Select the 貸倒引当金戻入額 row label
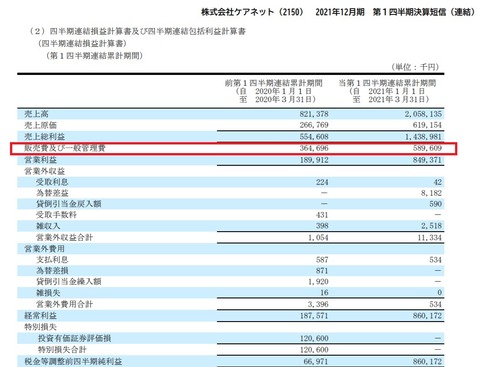This screenshot has height=367, width=480. pos(68,204)
